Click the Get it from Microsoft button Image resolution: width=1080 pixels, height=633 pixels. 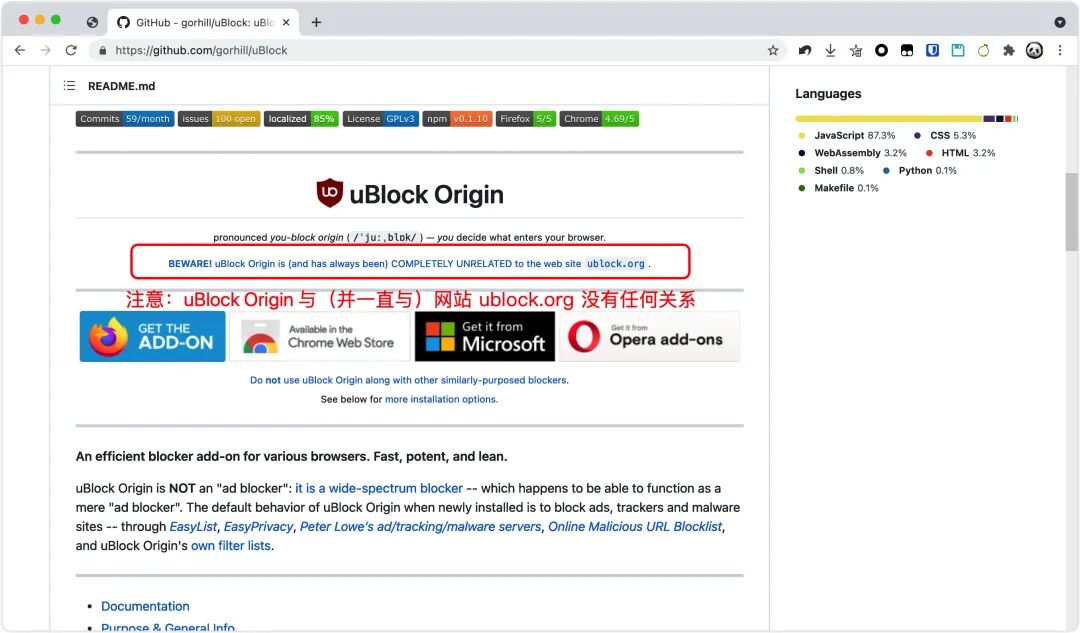[x=485, y=336]
